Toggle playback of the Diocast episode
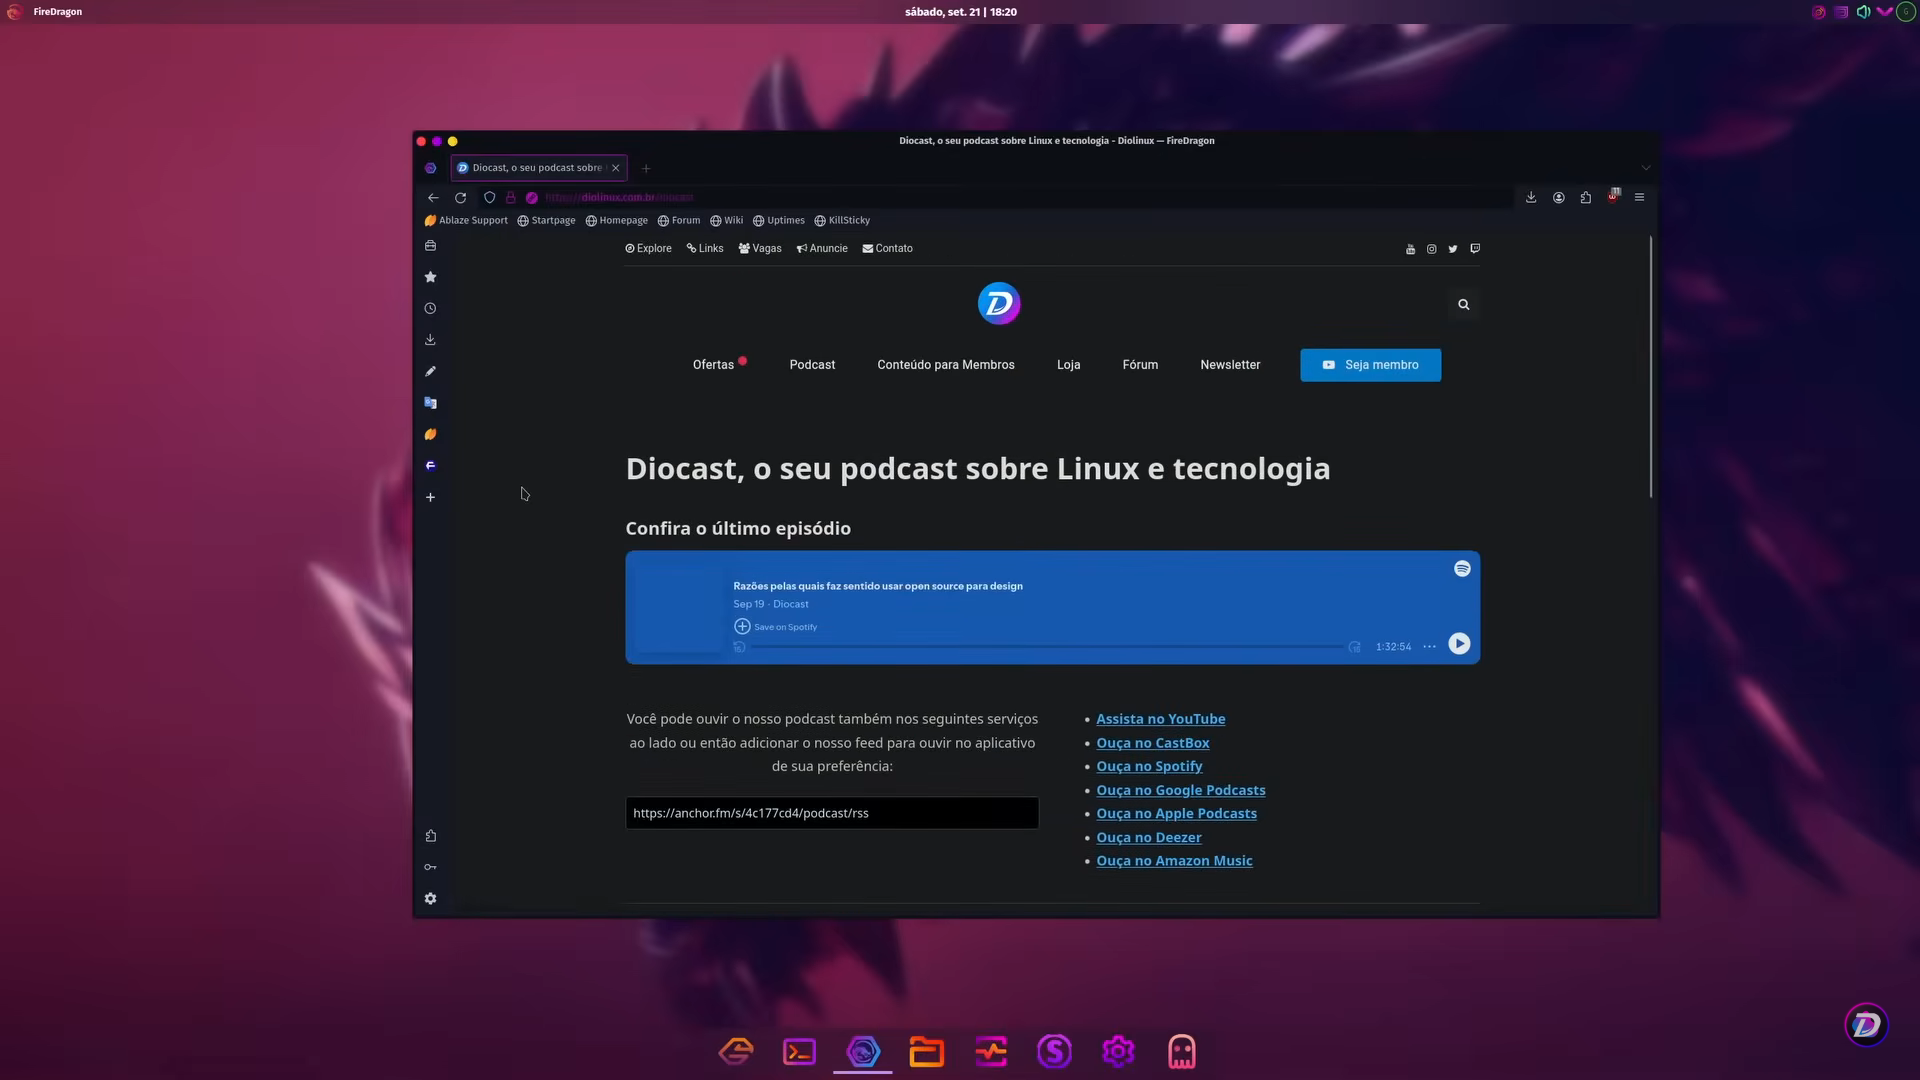 pyautogui.click(x=1459, y=644)
